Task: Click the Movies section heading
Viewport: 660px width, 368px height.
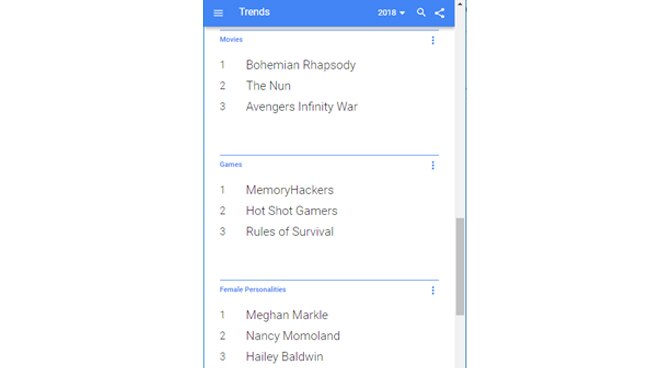Action: coord(231,40)
